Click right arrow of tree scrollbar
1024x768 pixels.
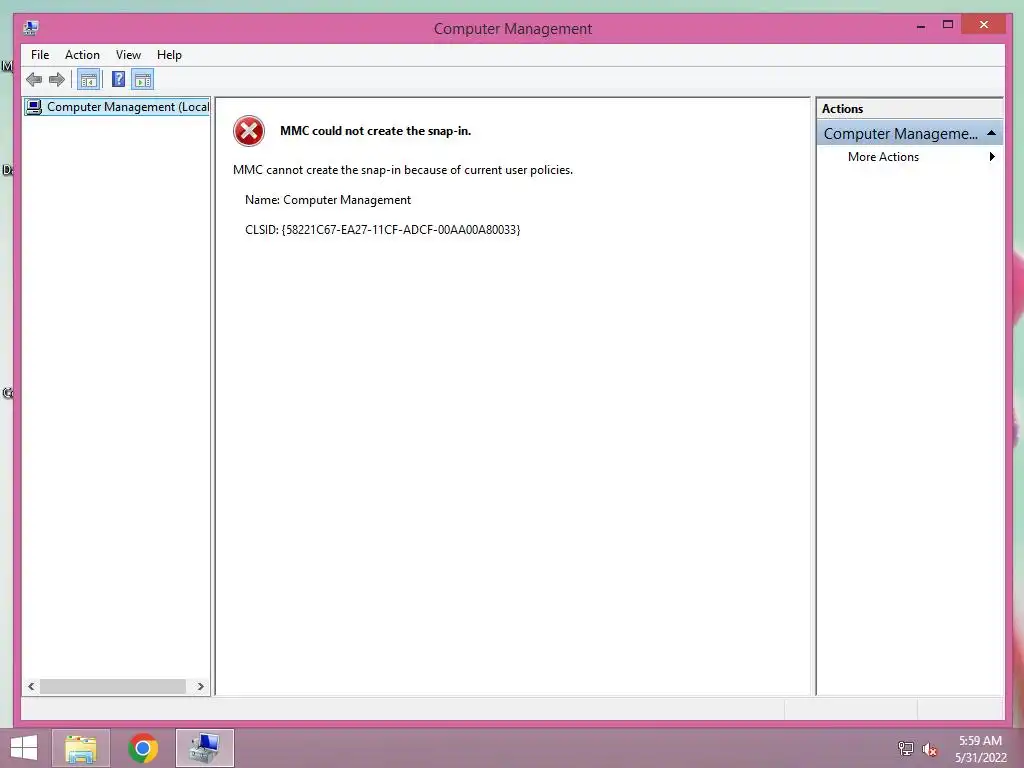200,686
